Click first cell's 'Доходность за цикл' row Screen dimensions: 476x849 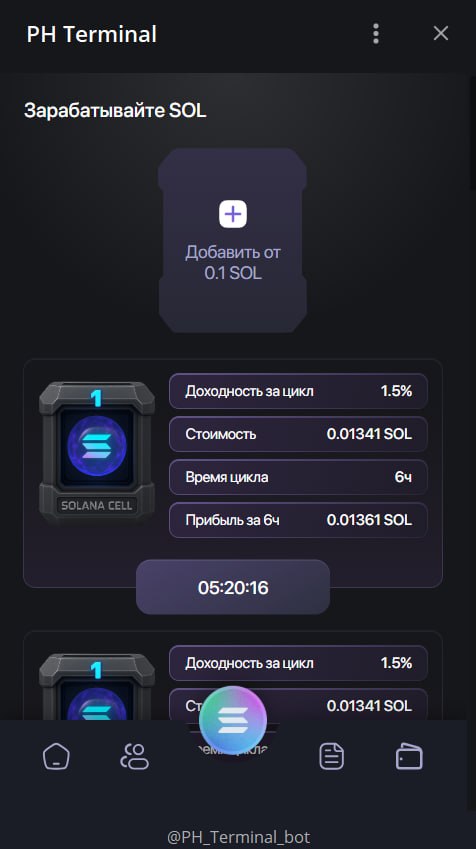[x=298, y=391]
